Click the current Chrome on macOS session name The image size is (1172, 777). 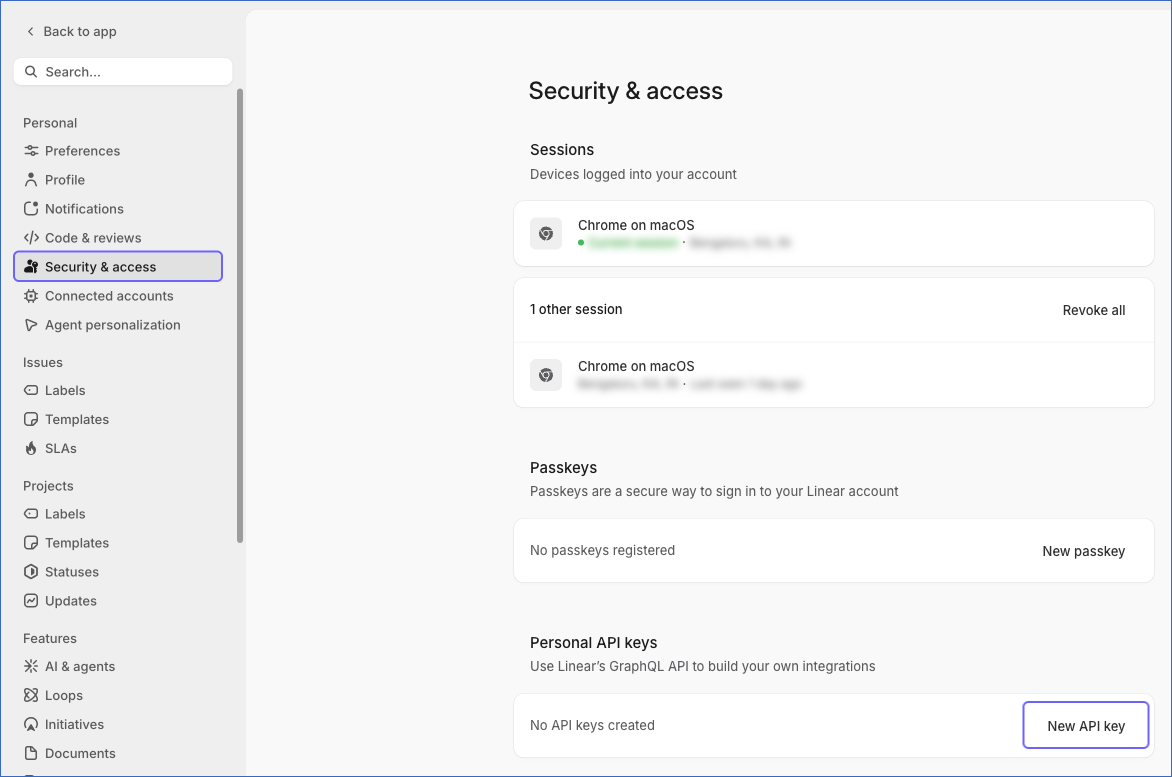pyautogui.click(x=635, y=225)
